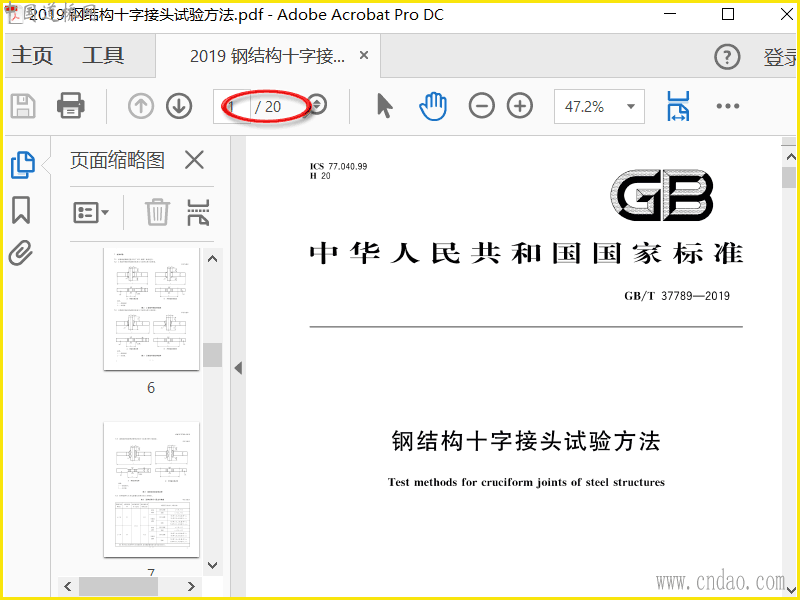This screenshot has height=600, width=800.
Task: Close the 页面缩略图 panel
Action: [194, 160]
